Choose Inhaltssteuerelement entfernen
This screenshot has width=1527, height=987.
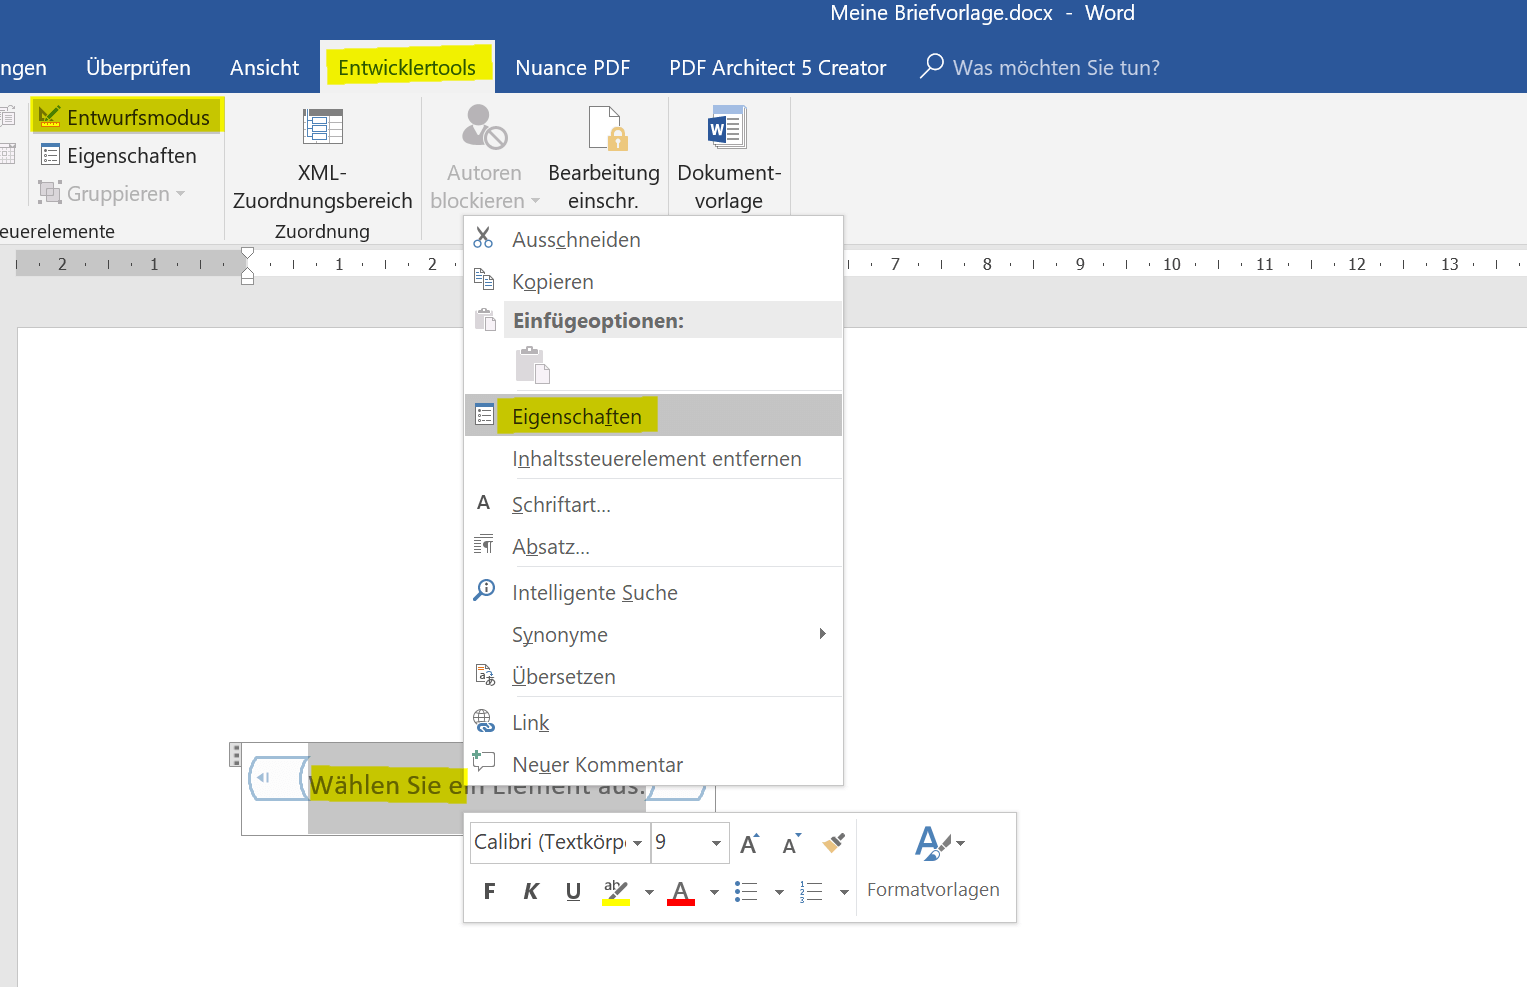click(x=654, y=458)
